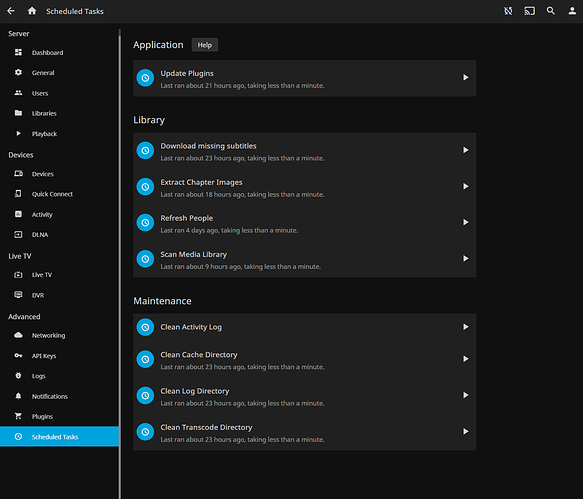Click the Playback sidebar icon
The width and height of the screenshot is (583, 499).
tap(18, 133)
